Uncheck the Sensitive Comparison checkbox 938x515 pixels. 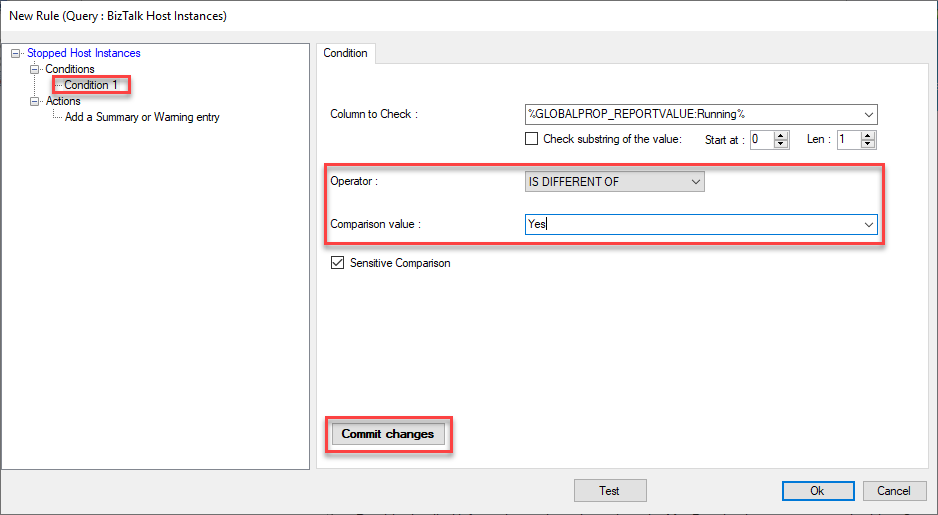337,263
